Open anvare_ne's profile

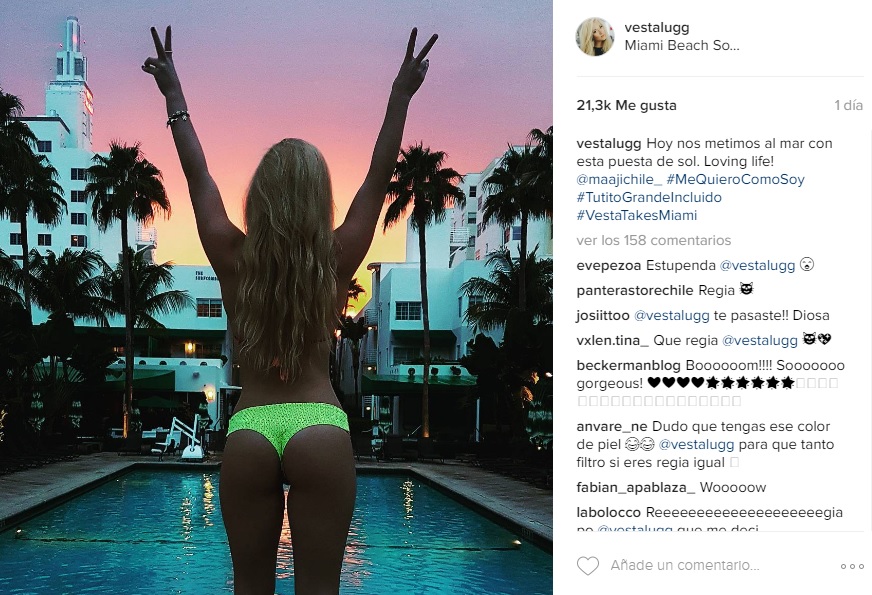click(x=612, y=427)
